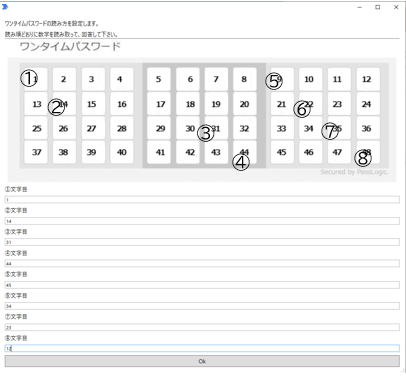406x376 pixels.
Task: Click matrix cell number 40
Action: pos(122,152)
